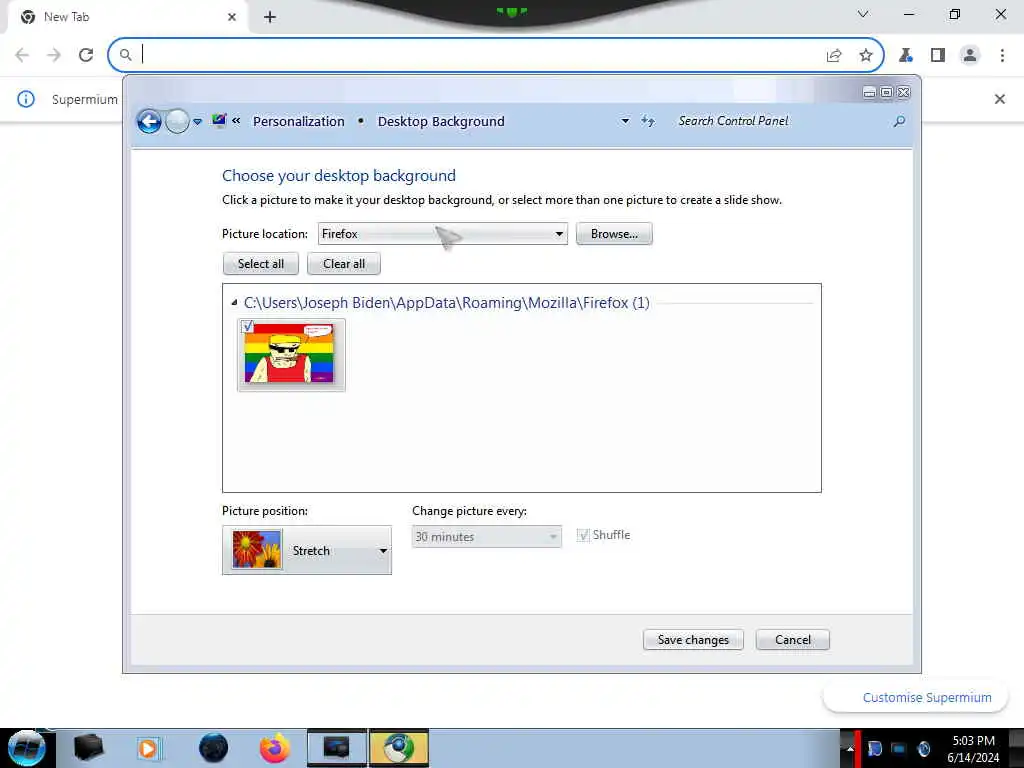
Task: Launch Firefox from the taskbar
Action: [x=275, y=748]
